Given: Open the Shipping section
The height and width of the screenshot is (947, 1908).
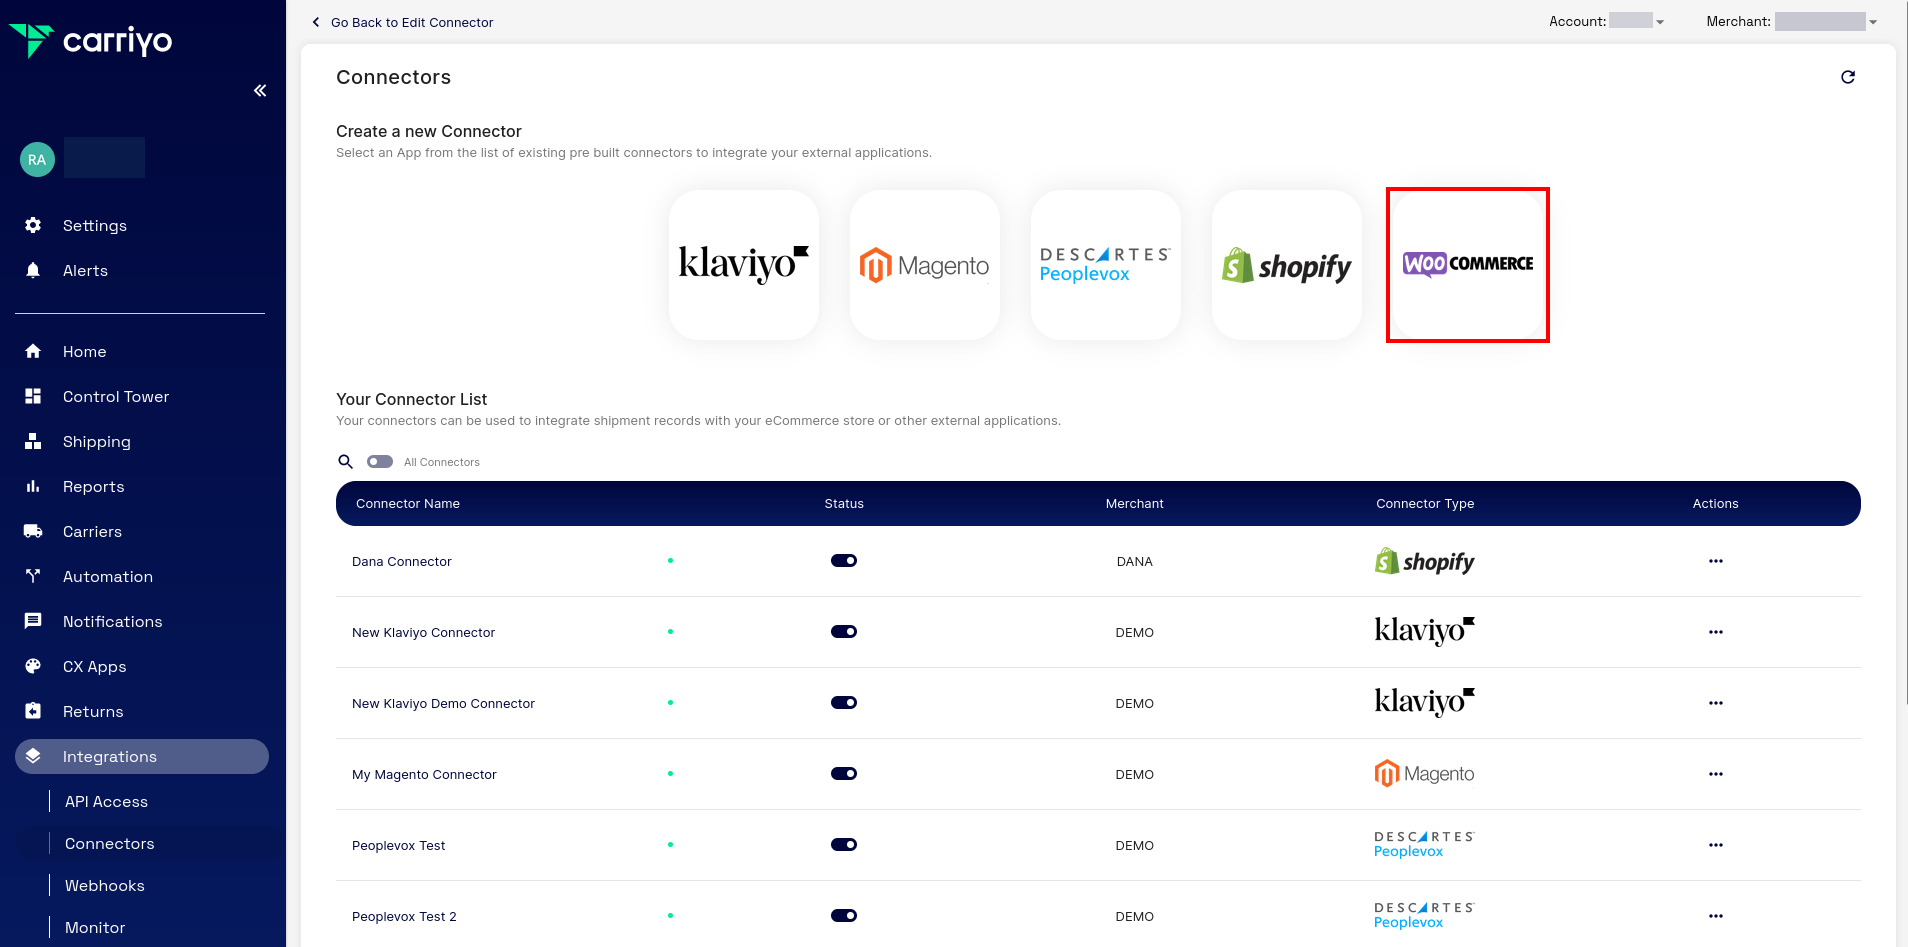Looking at the screenshot, I should click(x=97, y=441).
